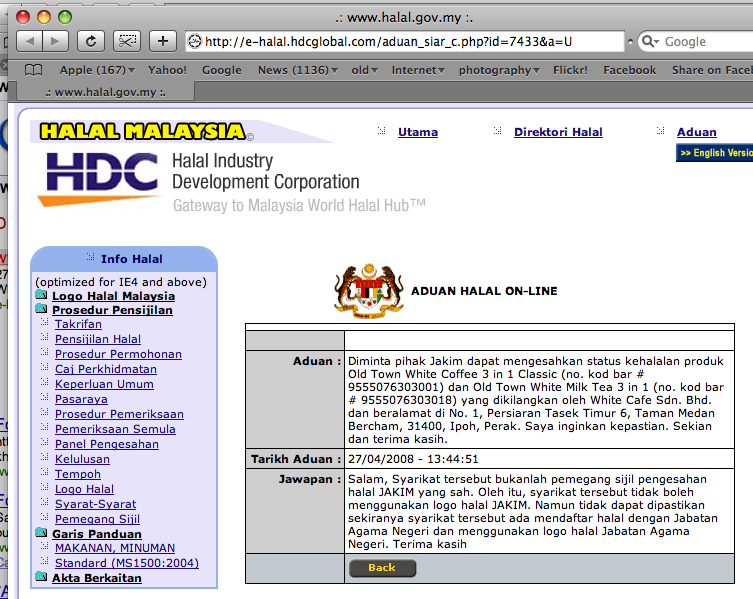Switch to English Version
The height and width of the screenshot is (599, 753).
[715, 153]
